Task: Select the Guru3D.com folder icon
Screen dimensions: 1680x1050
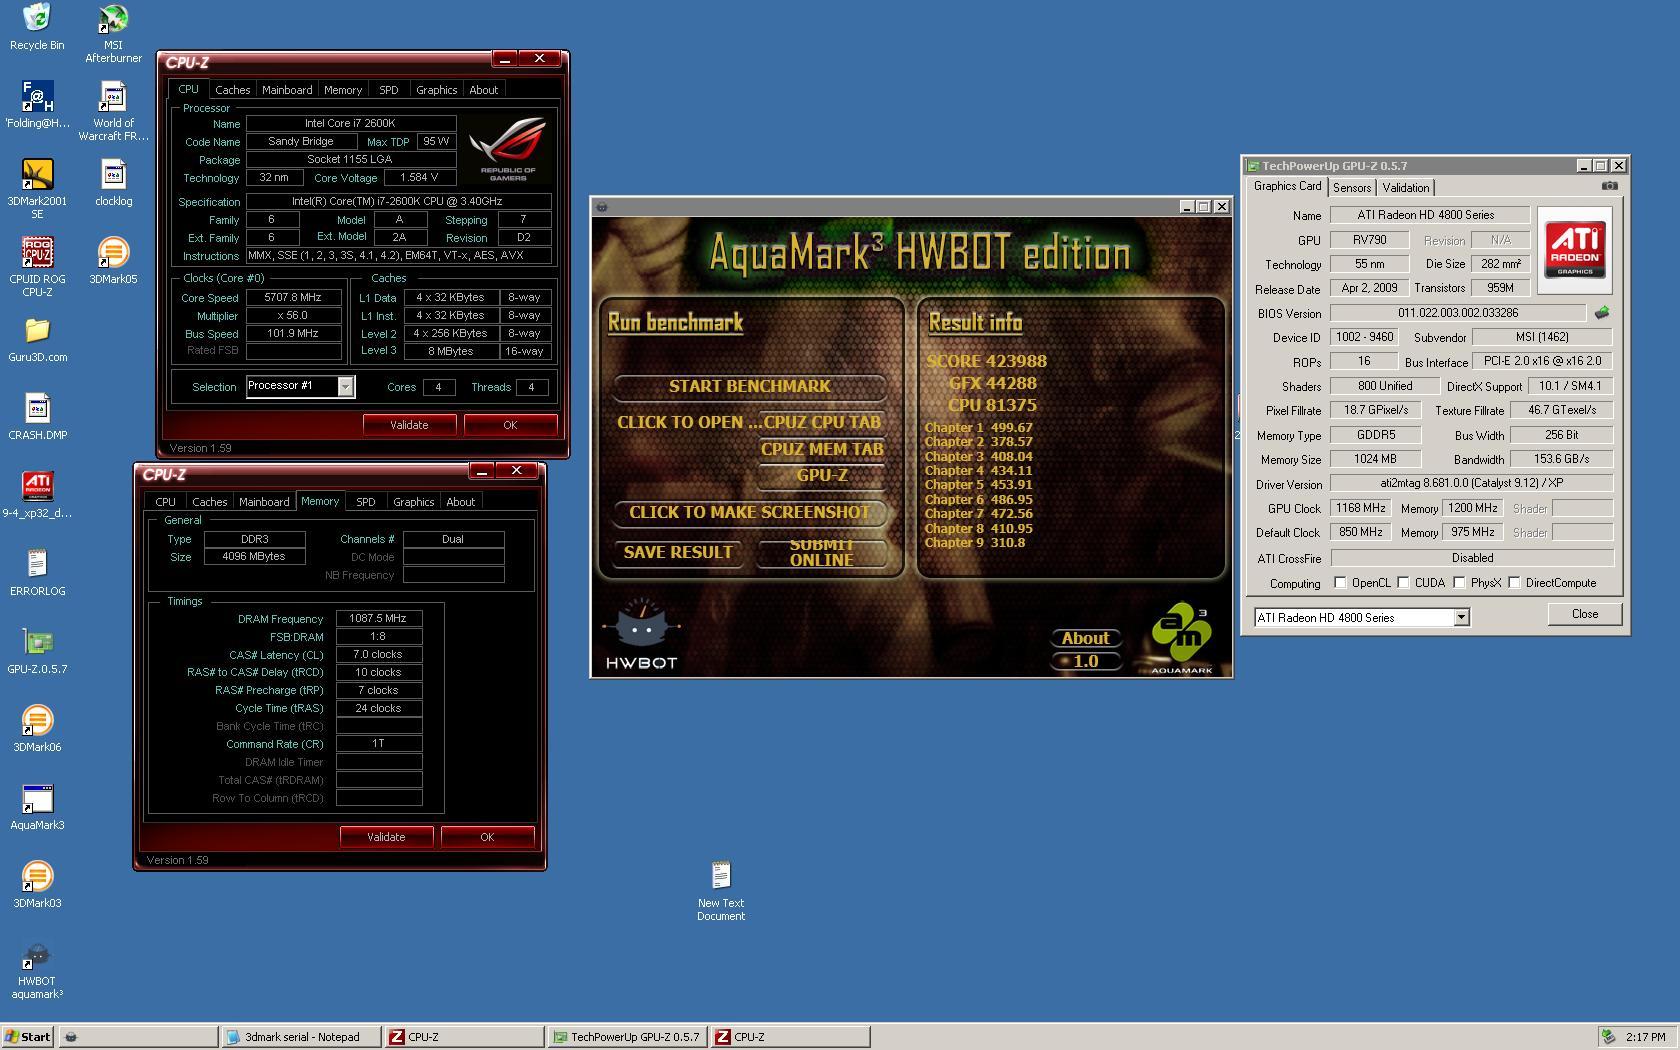Action: 37,339
